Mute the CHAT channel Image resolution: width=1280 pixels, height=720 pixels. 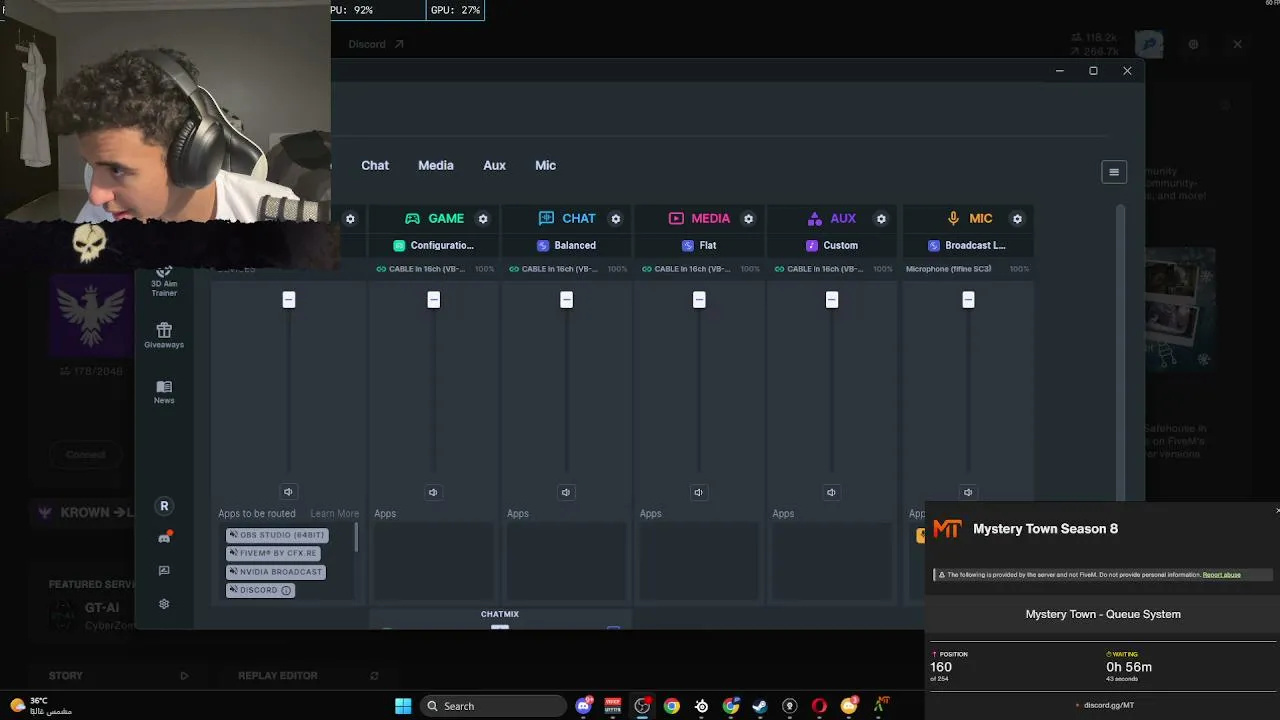566,492
